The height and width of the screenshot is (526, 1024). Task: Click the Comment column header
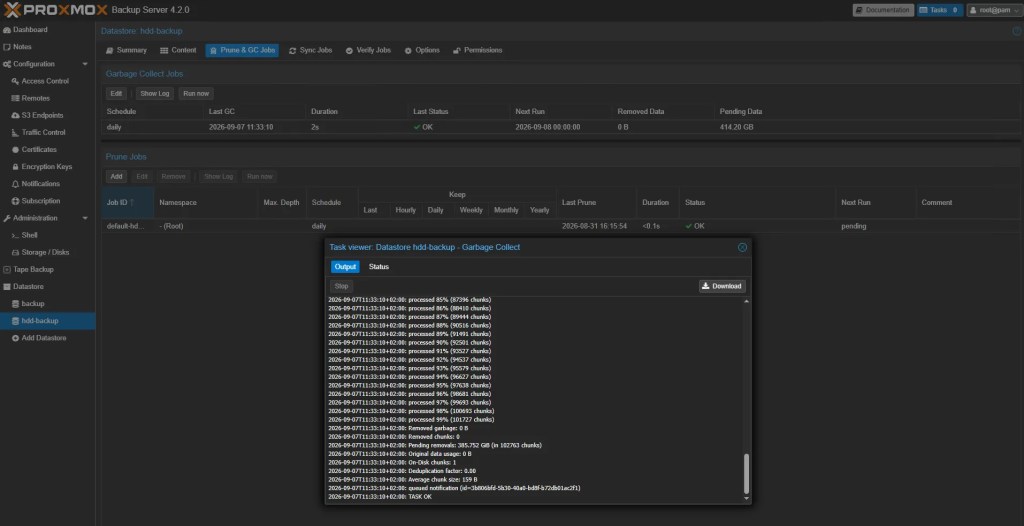(969, 203)
